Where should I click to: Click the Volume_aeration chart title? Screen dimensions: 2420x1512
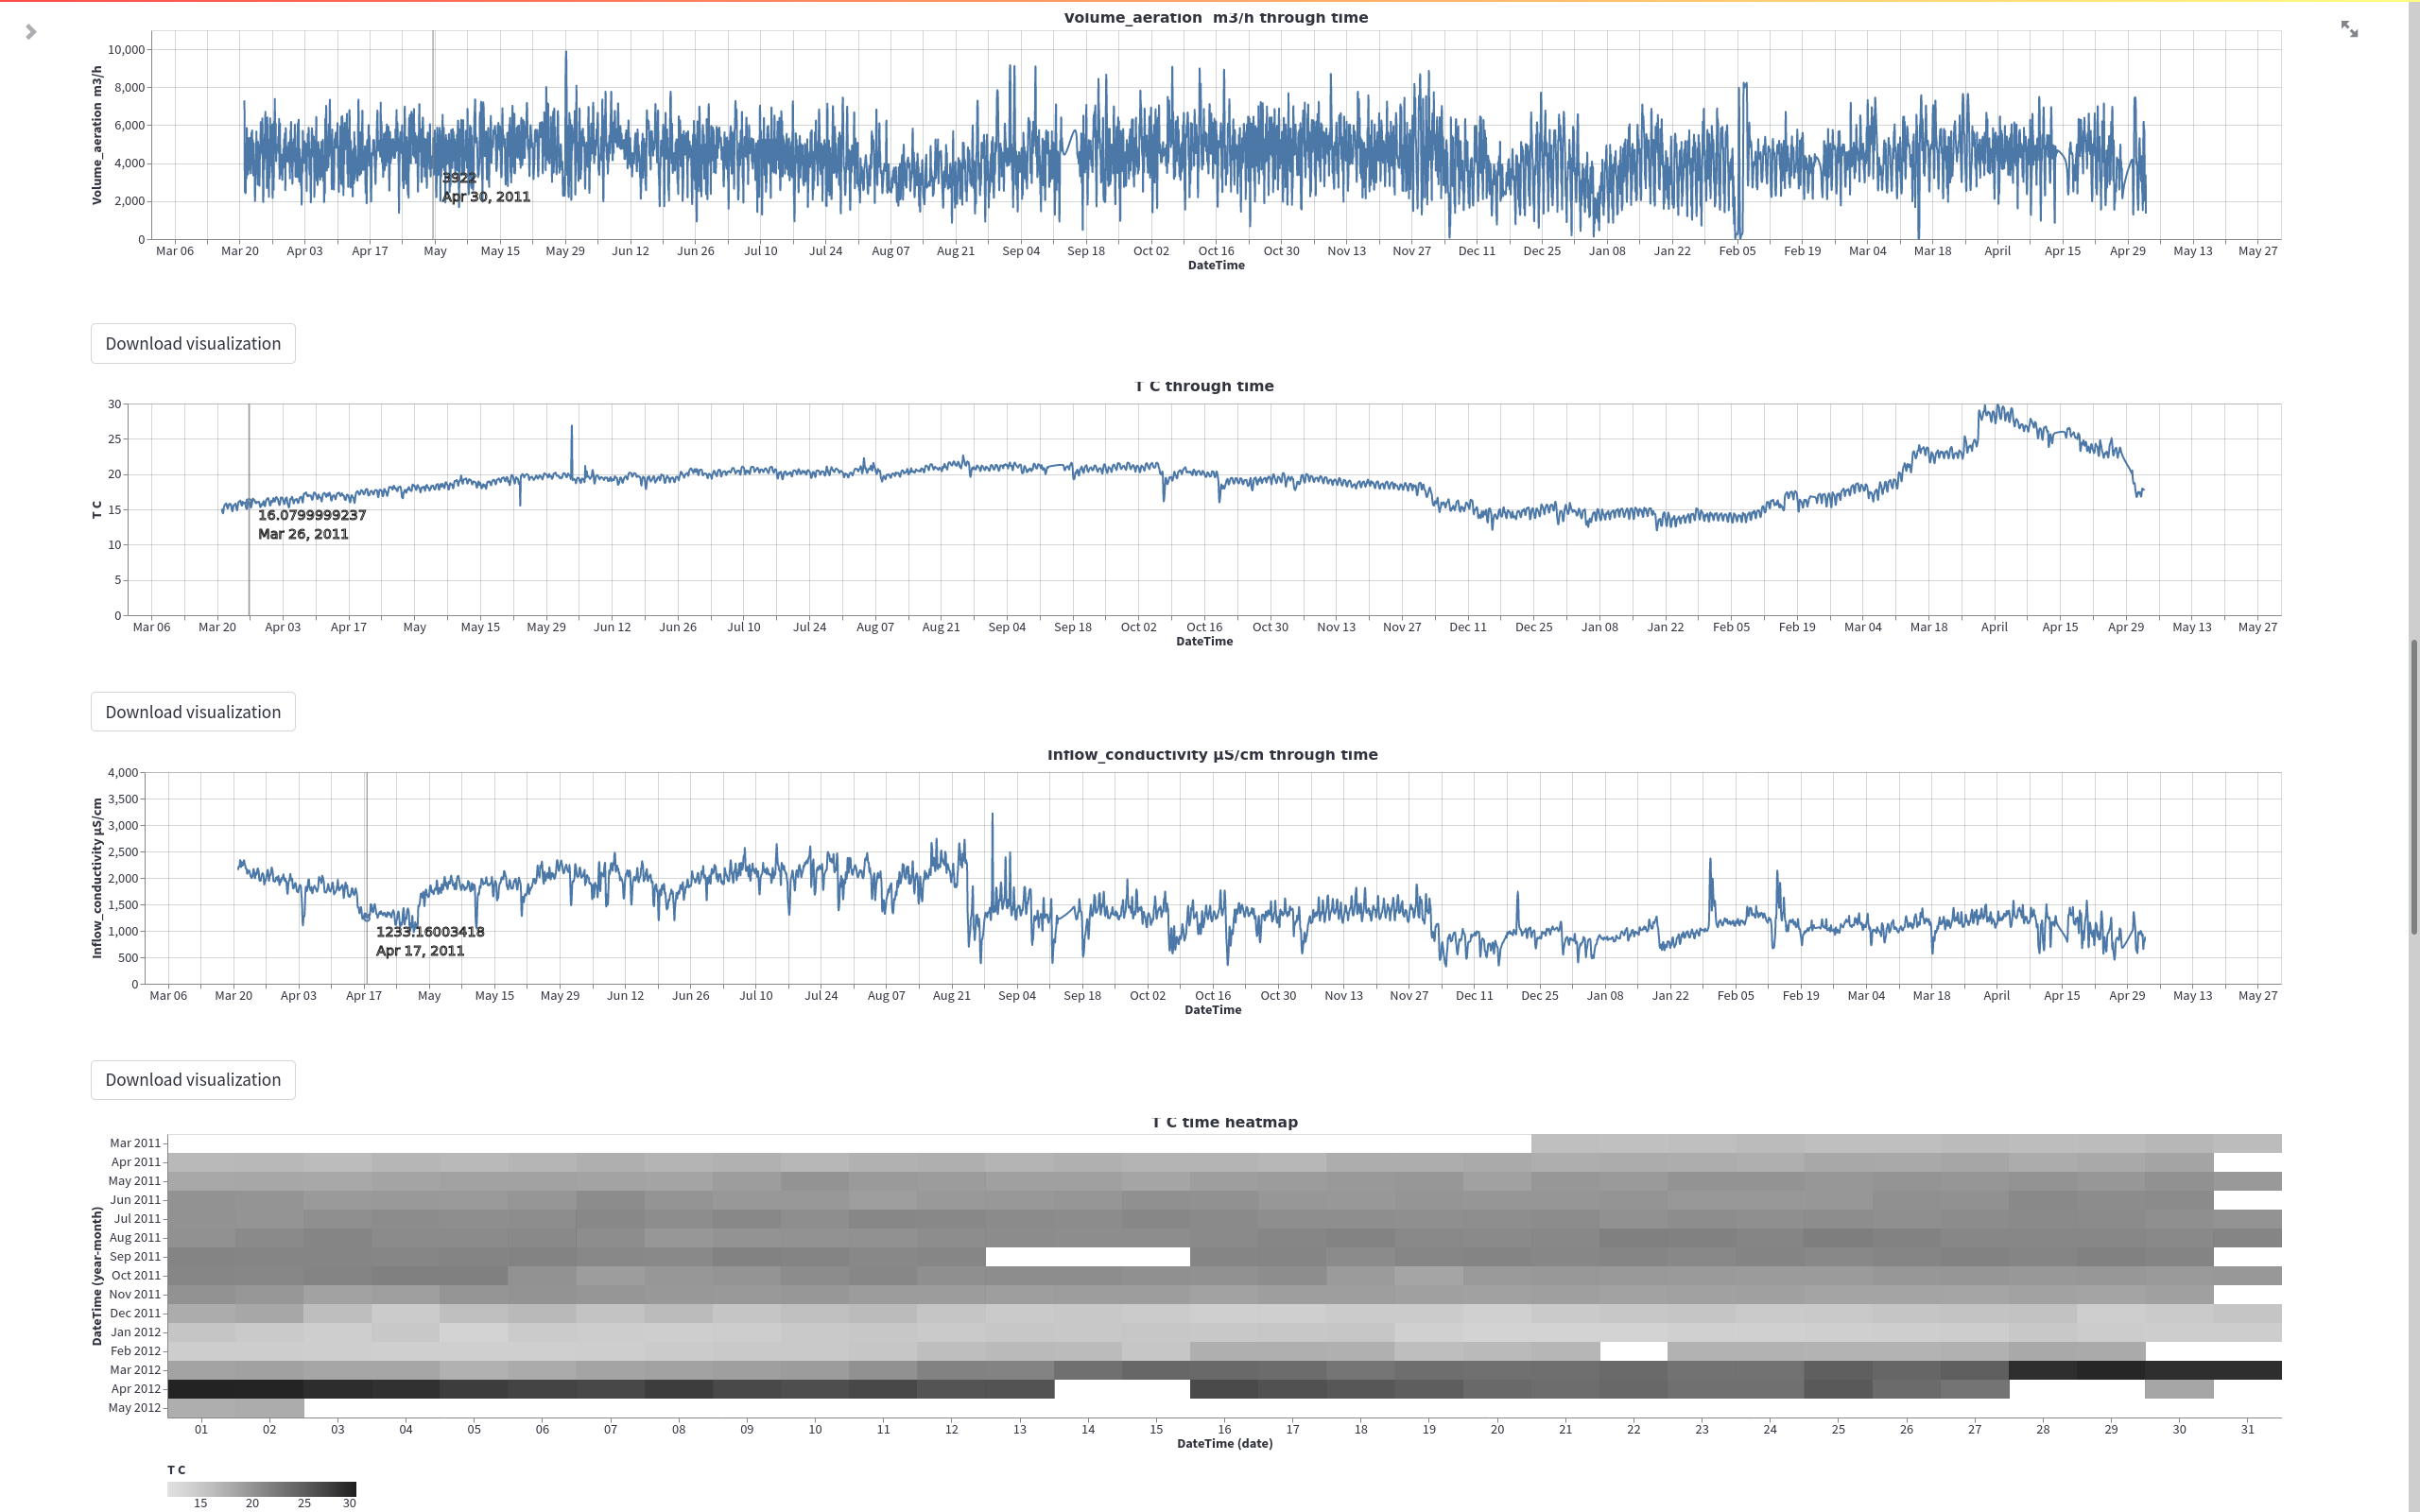[1216, 17]
